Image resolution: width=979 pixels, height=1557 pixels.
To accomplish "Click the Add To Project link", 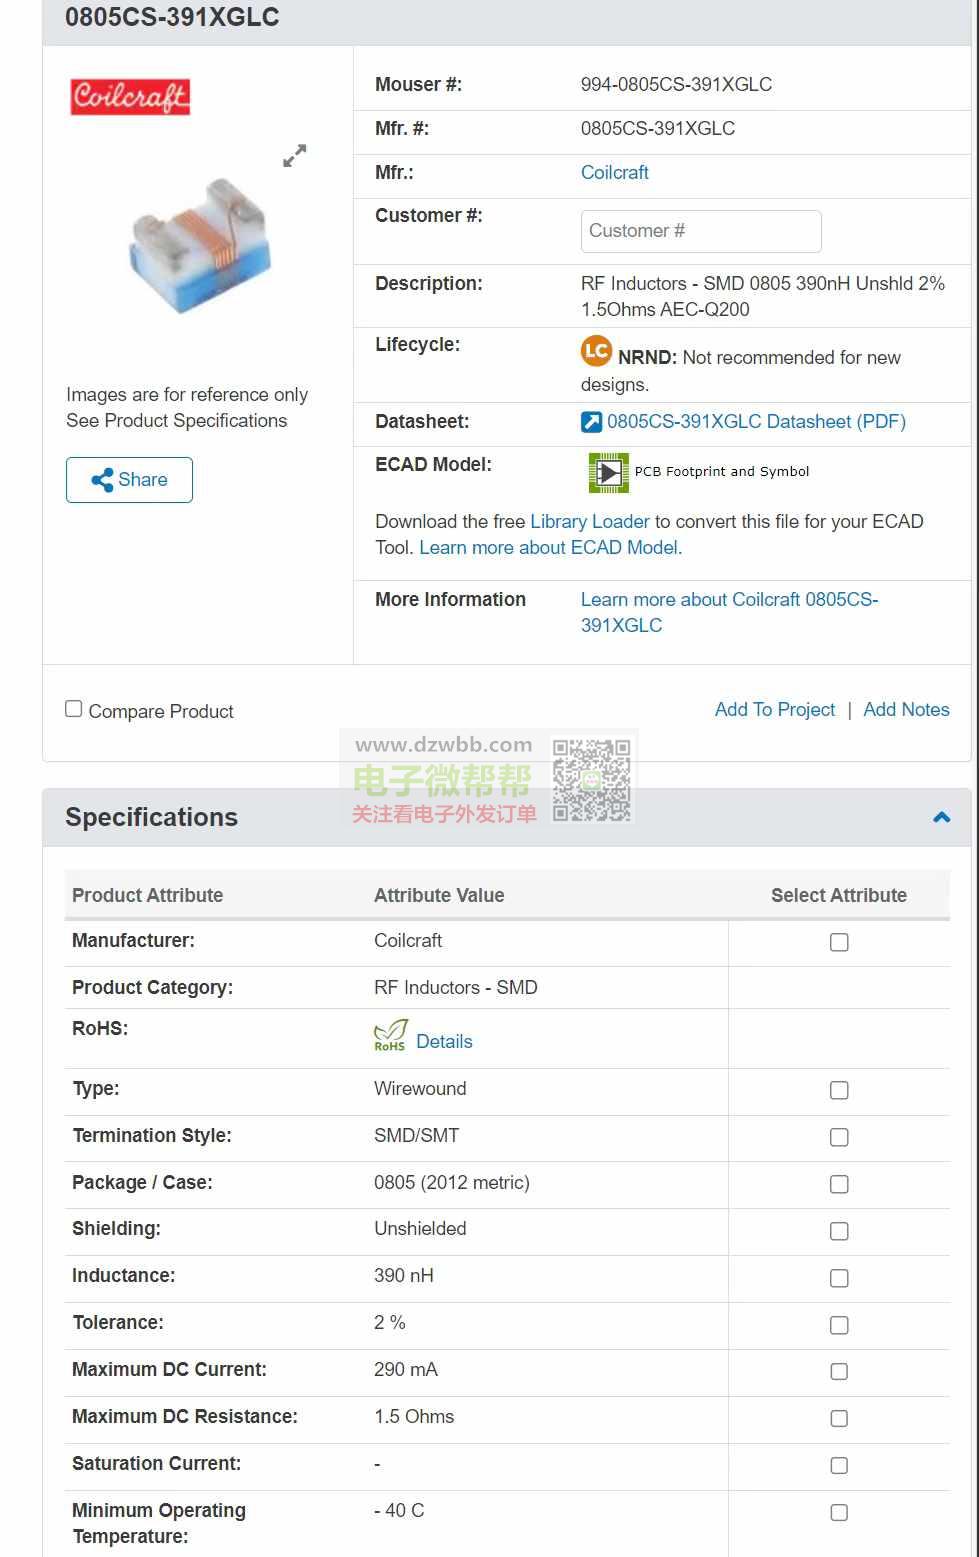I will pos(775,710).
